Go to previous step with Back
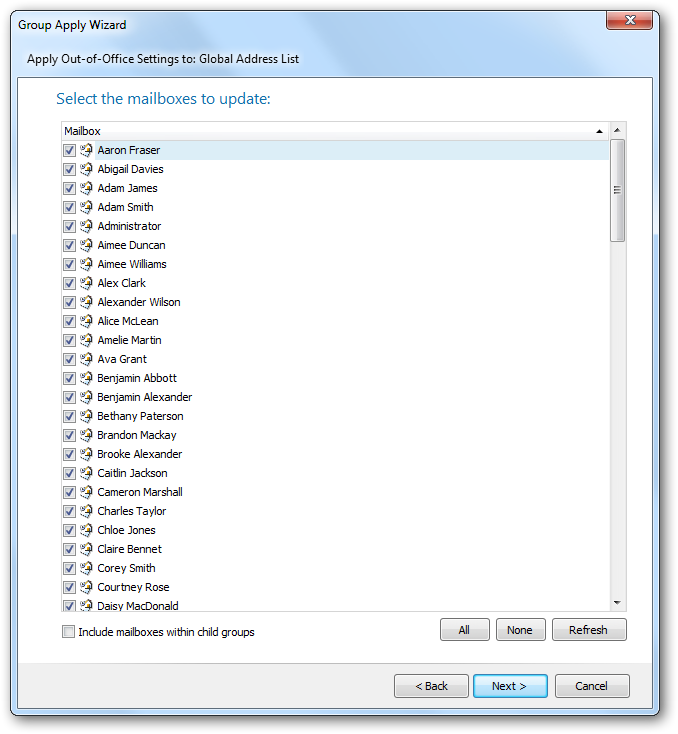678x734 pixels. [431, 686]
